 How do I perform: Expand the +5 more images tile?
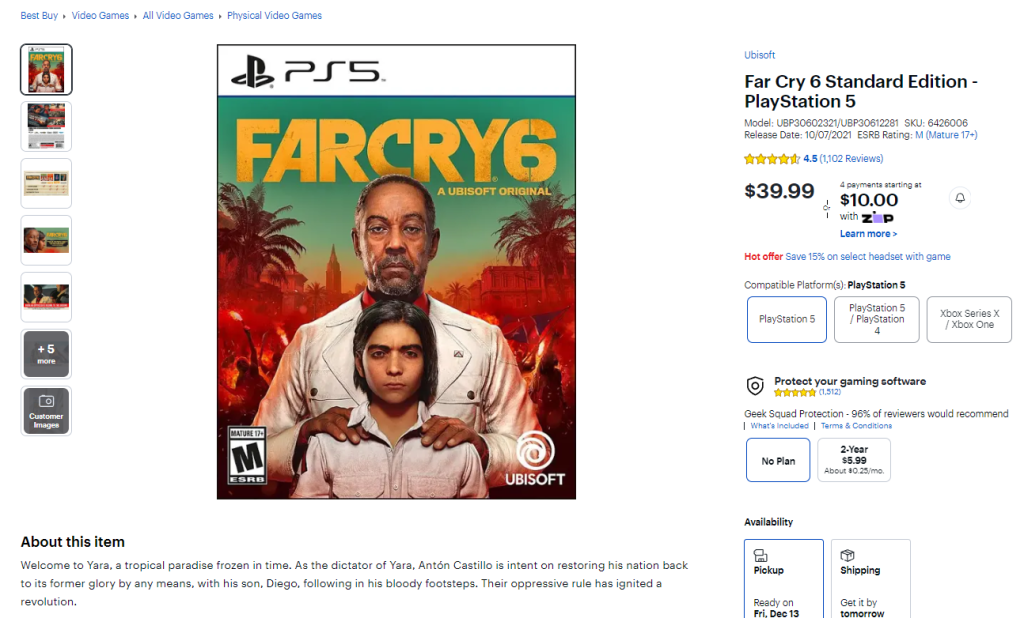(46, 354)
